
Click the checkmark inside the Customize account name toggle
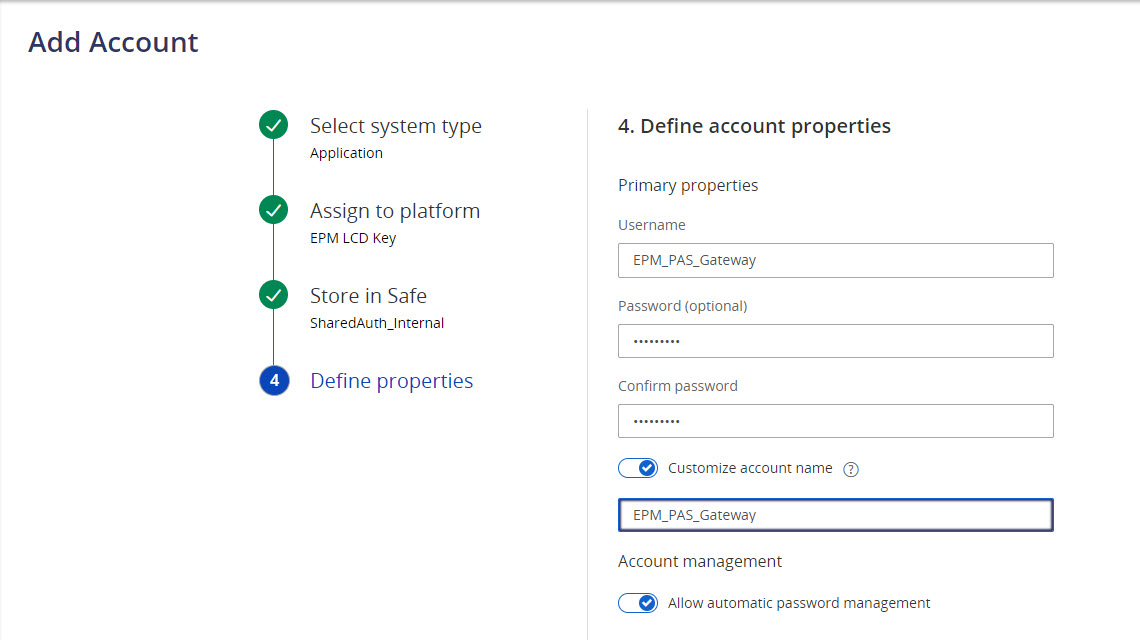pos(646,467)
